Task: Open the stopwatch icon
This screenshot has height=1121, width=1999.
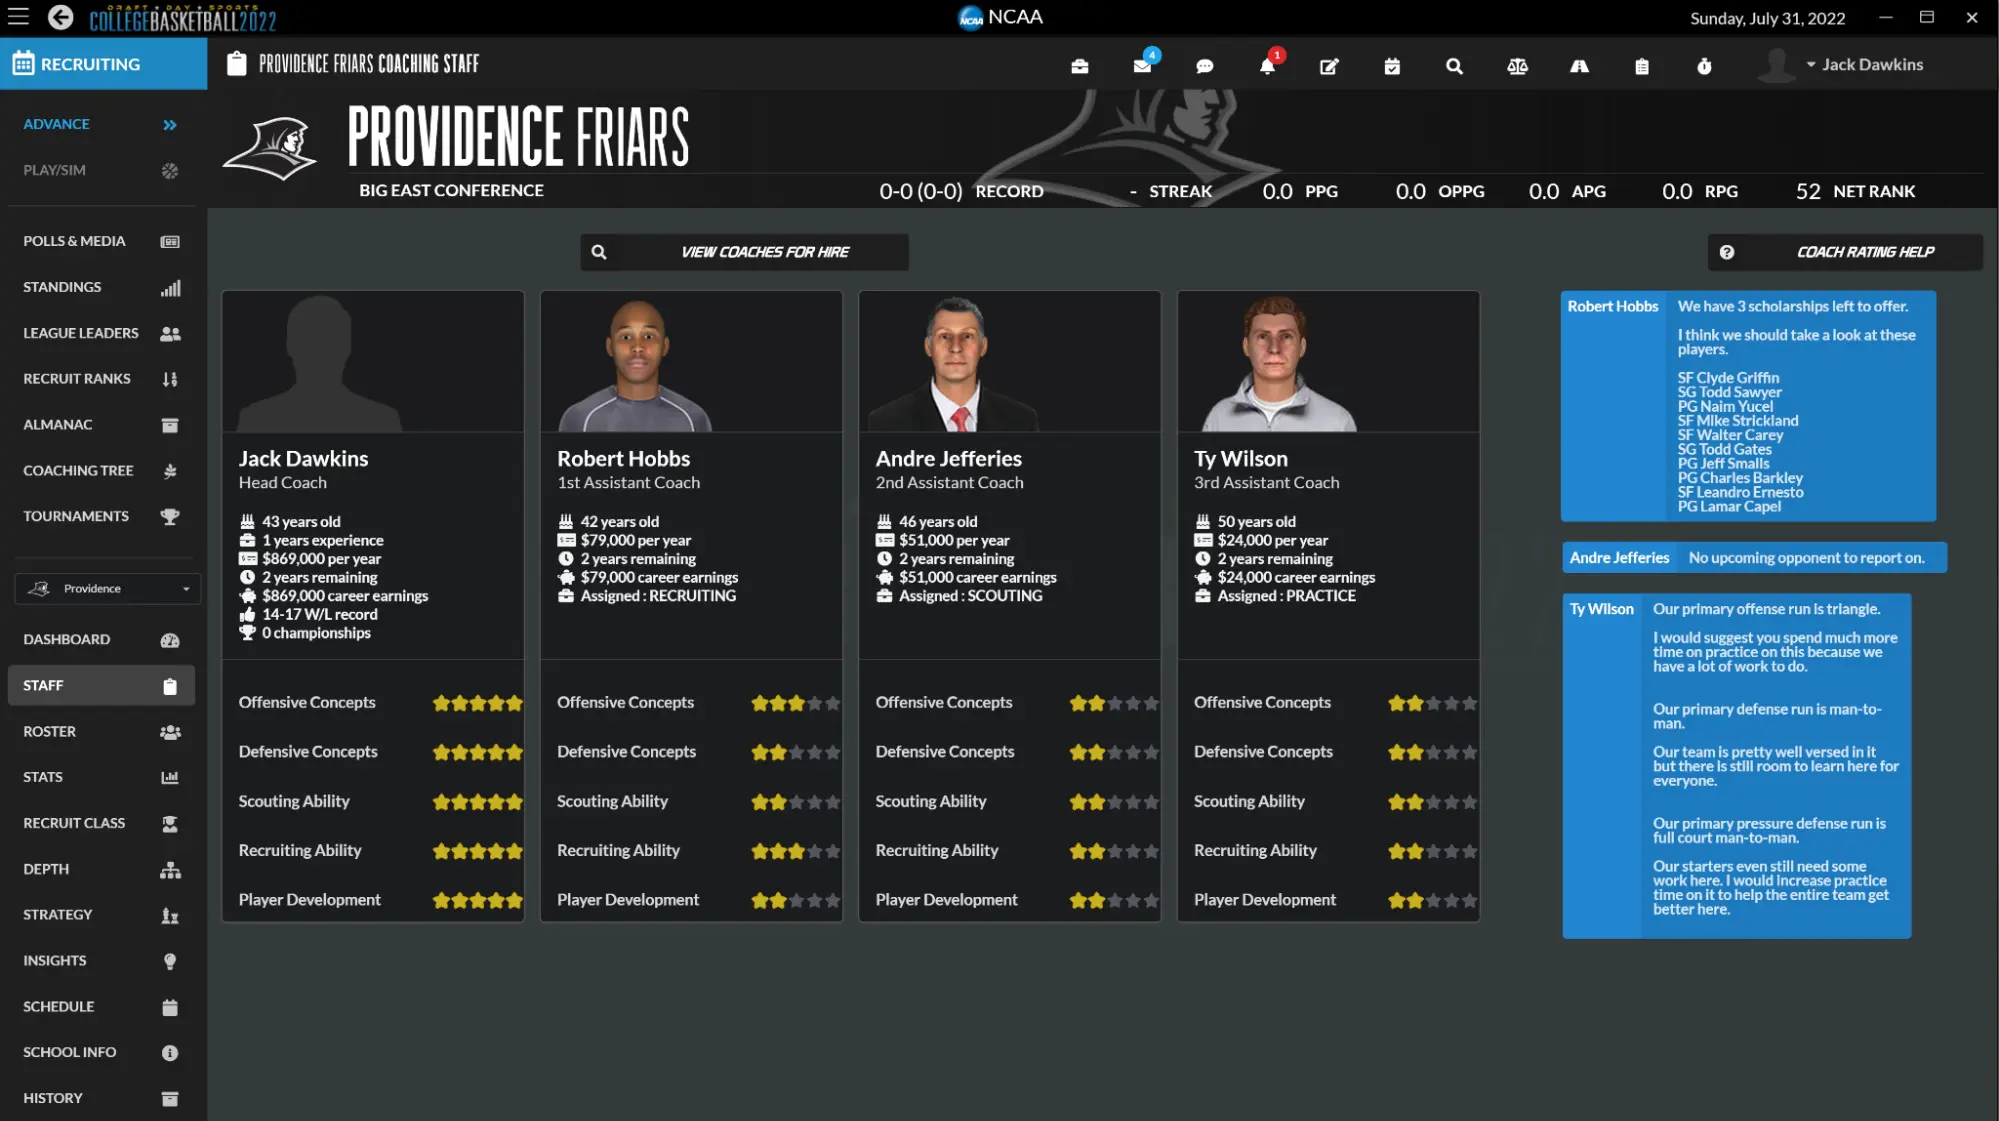Action: click(1705, 66)
